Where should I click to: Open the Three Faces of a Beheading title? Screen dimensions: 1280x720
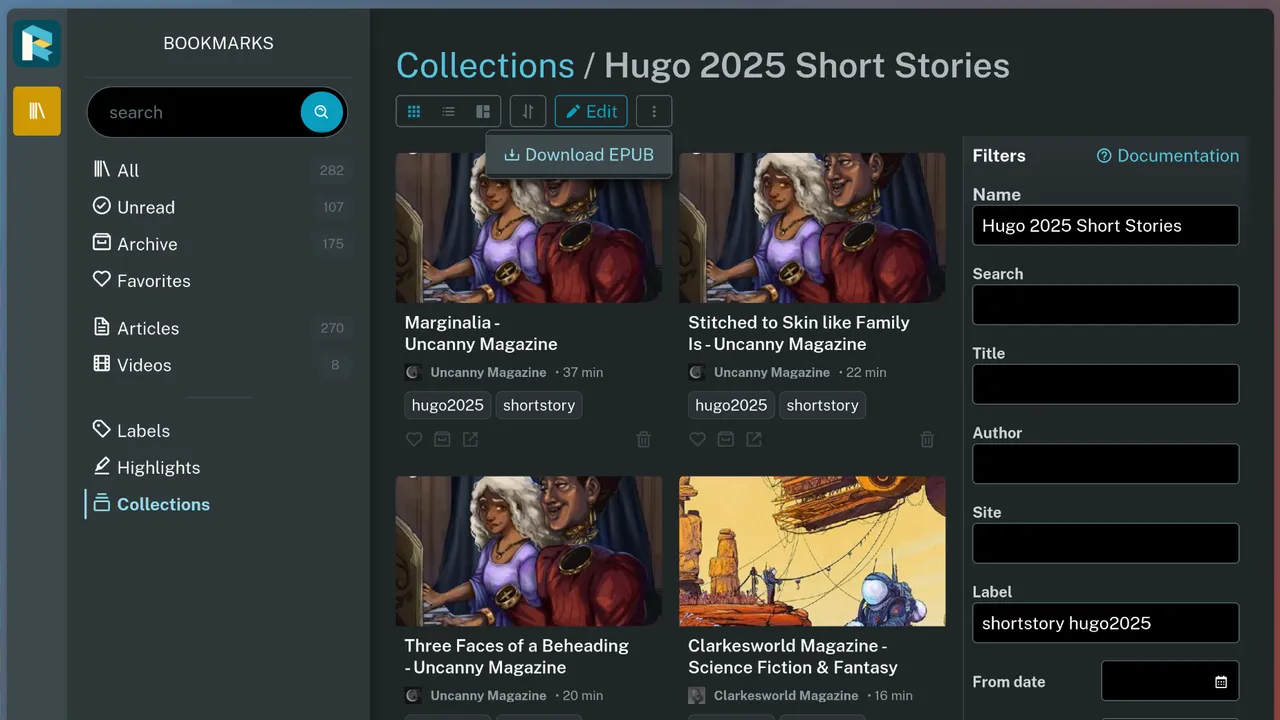coord(517,656)
